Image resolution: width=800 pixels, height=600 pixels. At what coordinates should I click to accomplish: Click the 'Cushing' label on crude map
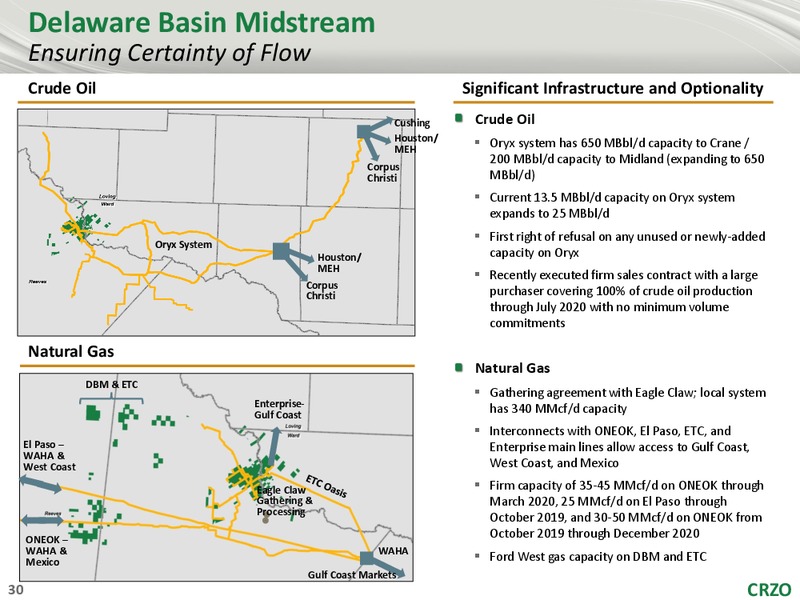pyautogui.click(x=412, y=123)
